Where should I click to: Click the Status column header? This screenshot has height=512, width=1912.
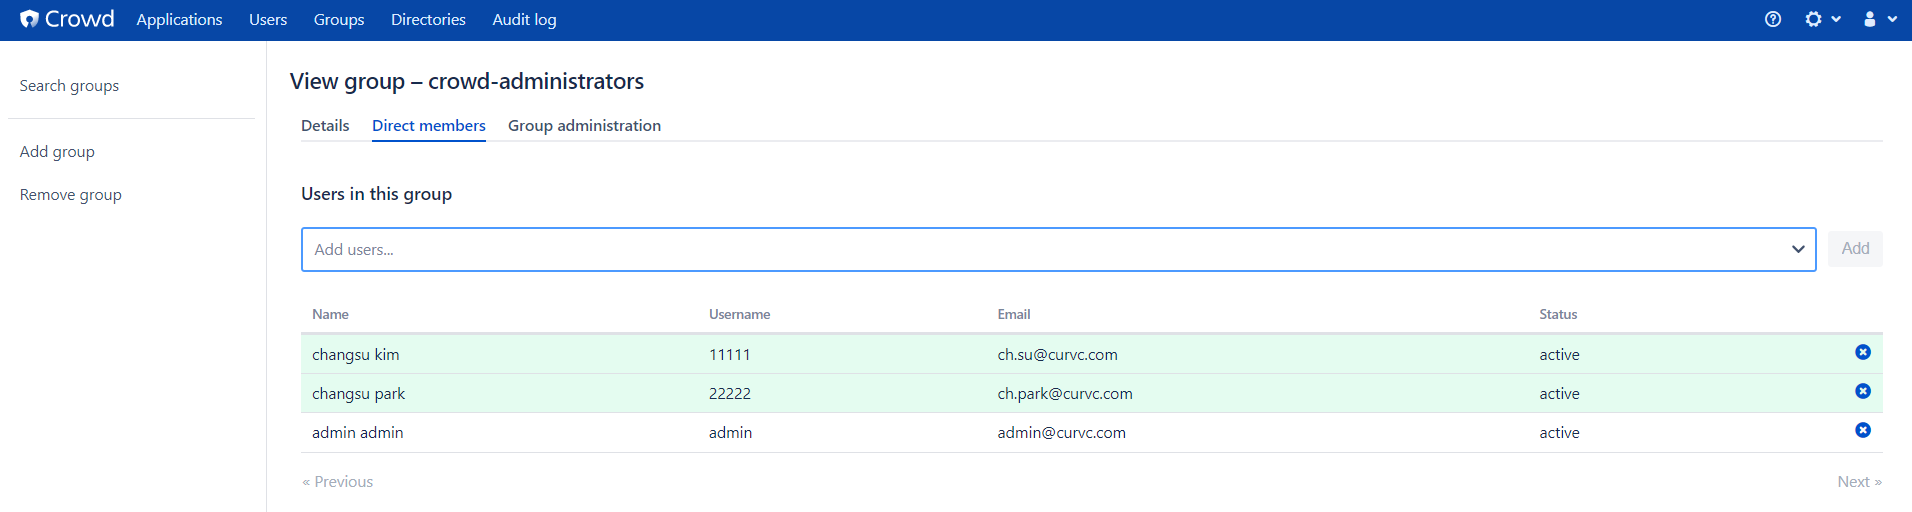click(x=1558, y=314)
